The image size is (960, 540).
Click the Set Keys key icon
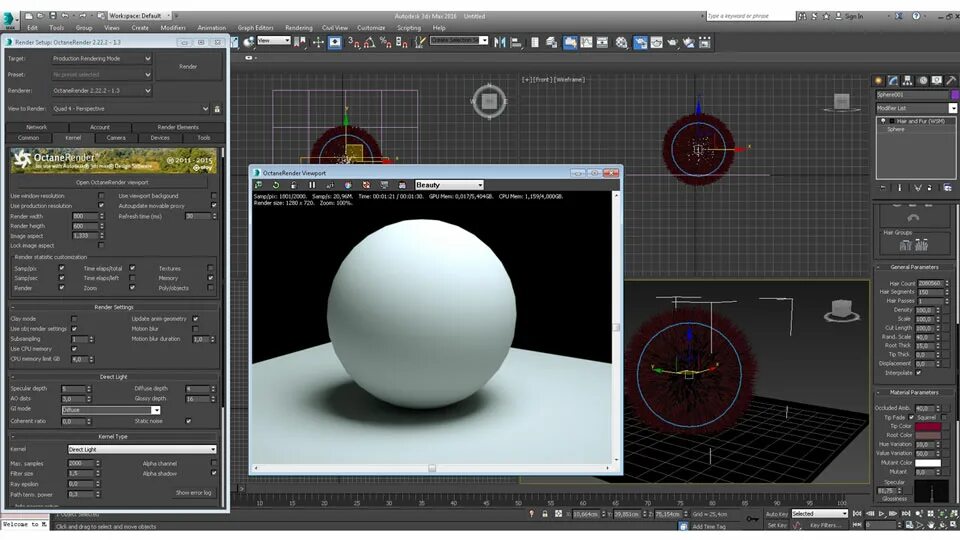[752, 519]
